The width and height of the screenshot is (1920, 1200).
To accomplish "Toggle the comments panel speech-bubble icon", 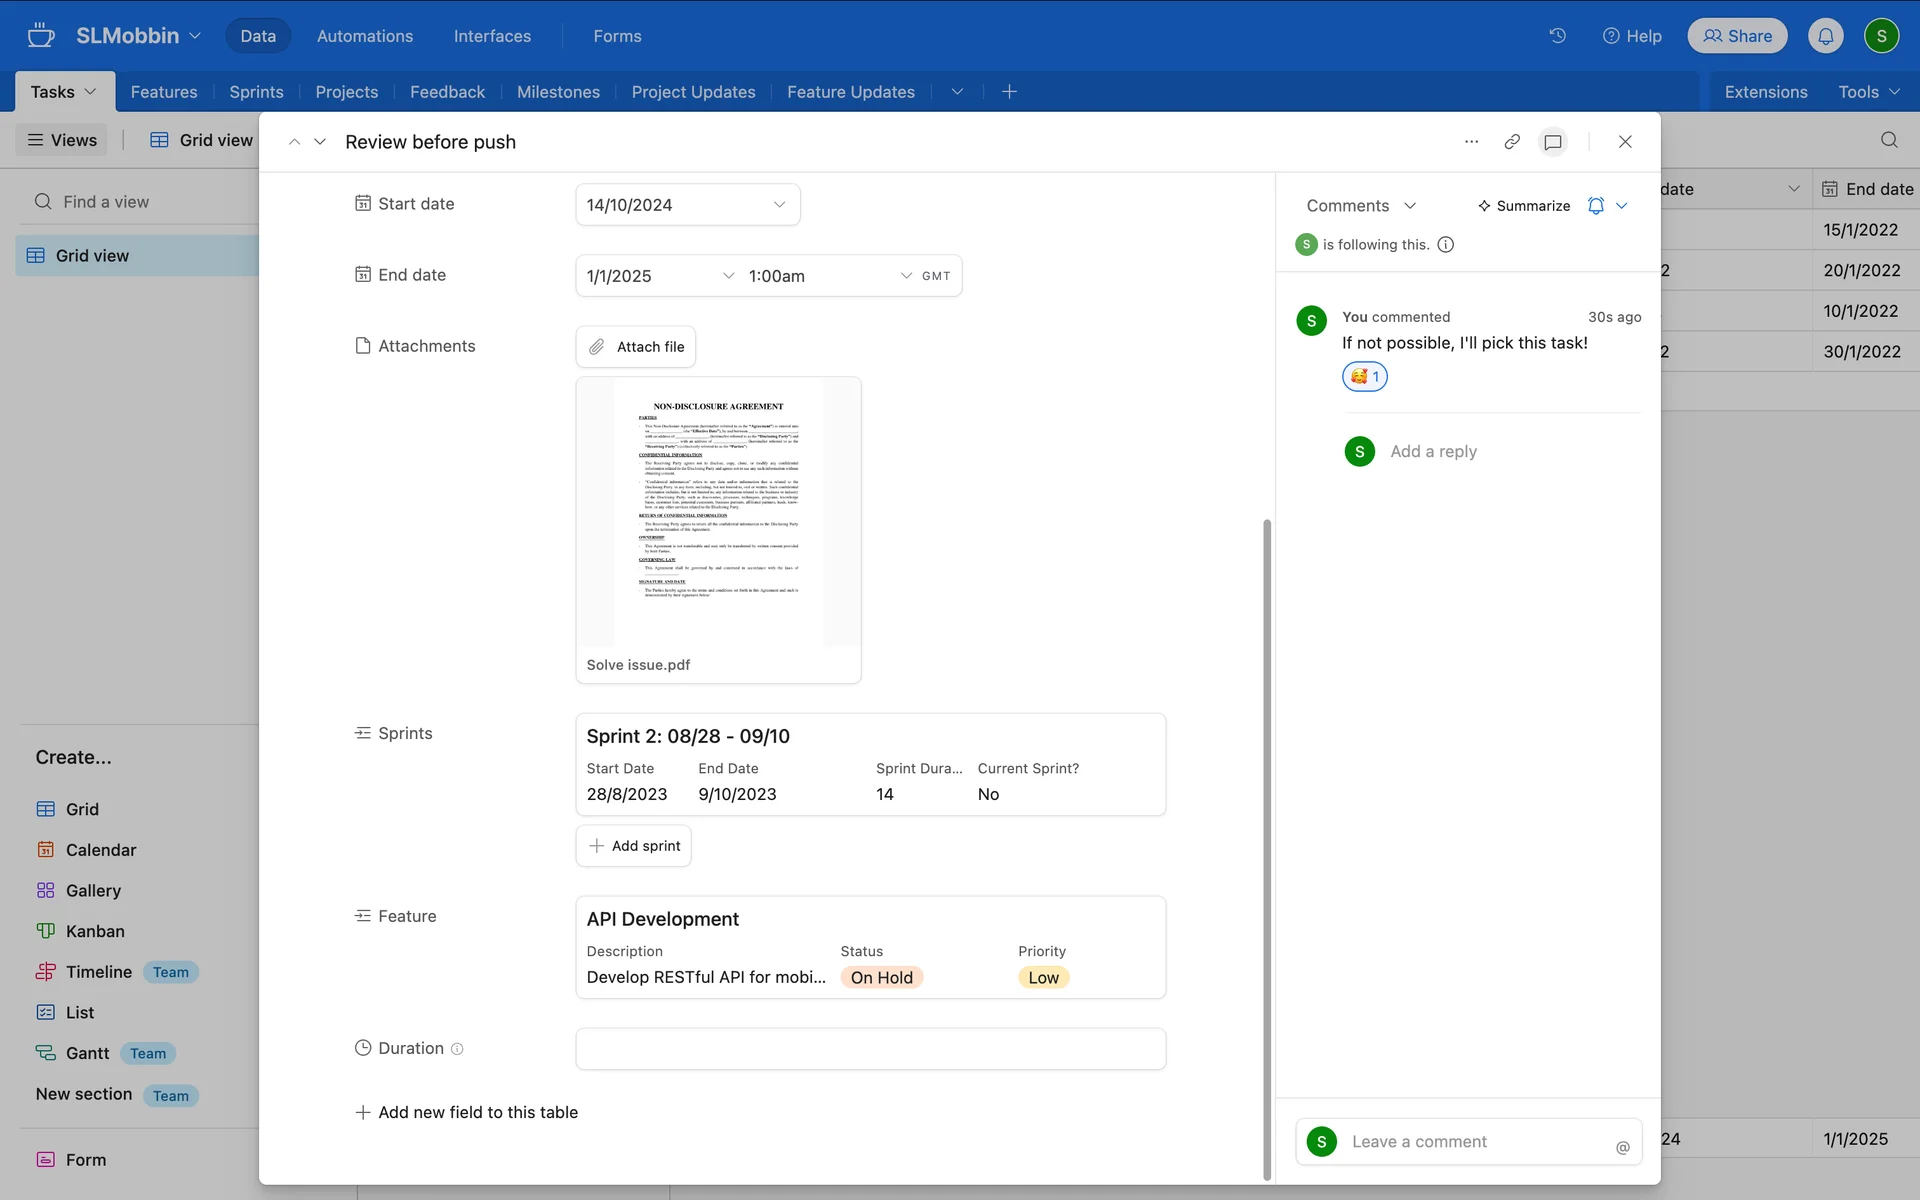I will pyautogui.click(x=1553, y=142).
